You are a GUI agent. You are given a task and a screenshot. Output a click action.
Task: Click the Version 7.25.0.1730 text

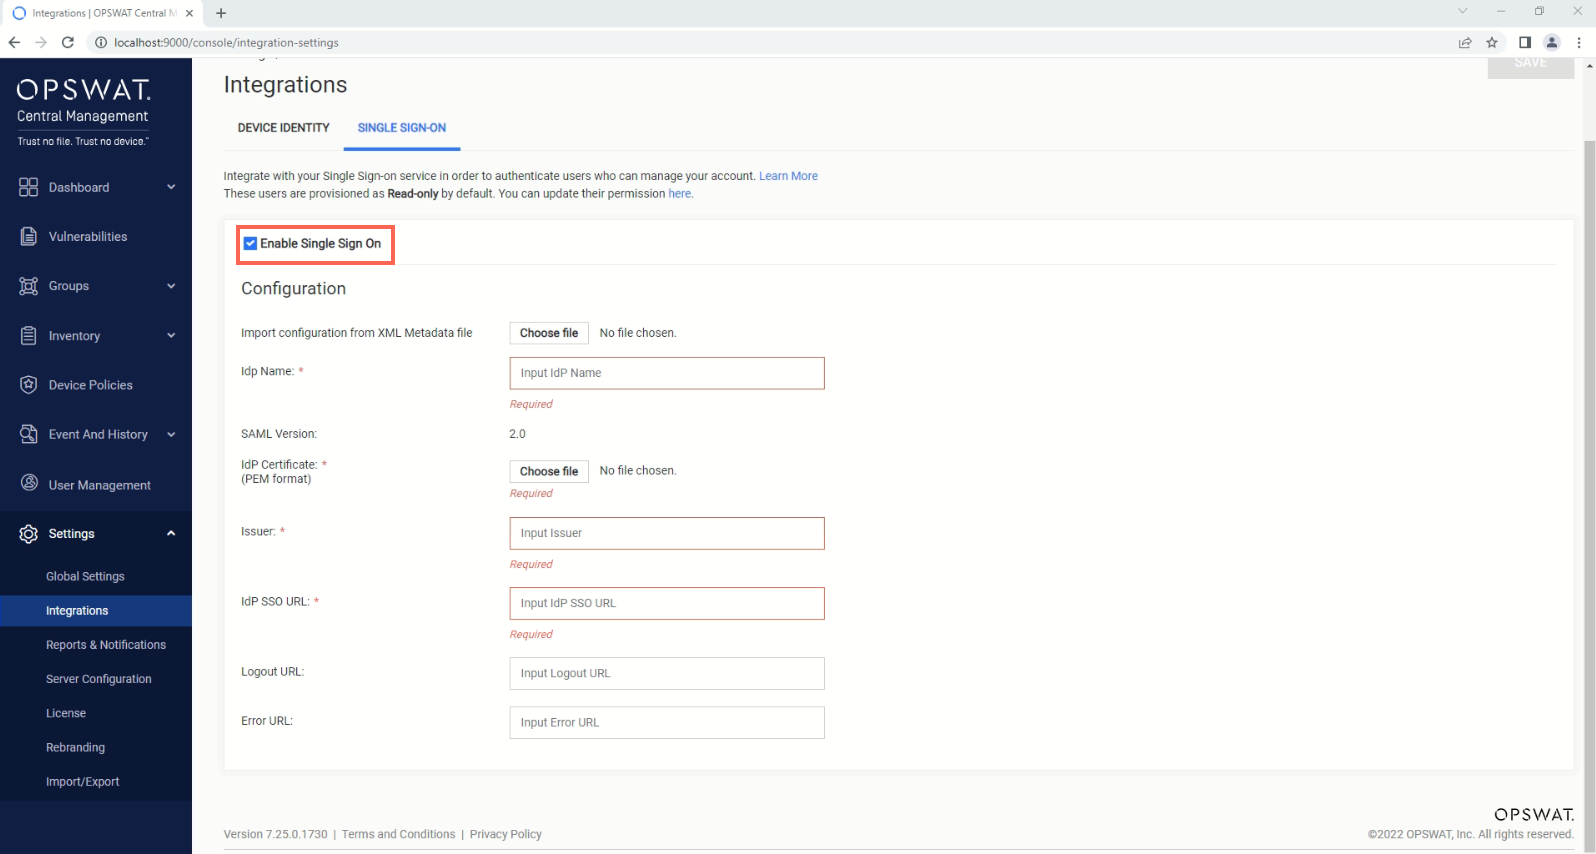pyautogui.click(x=275, y=834)
